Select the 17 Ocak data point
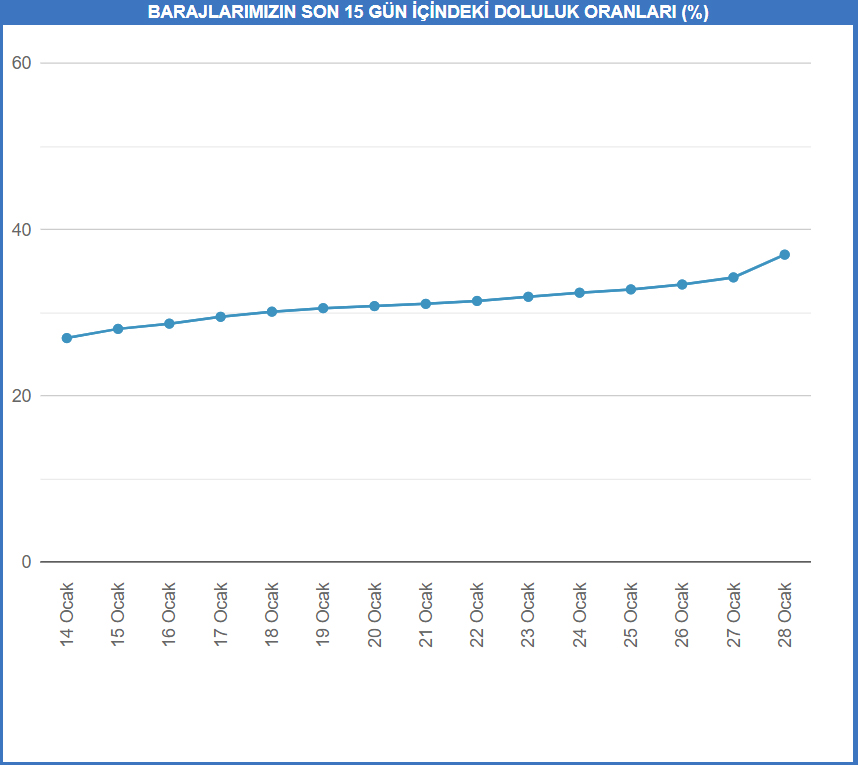The height and width of the screenshot is (765, 858). (221, 317)
